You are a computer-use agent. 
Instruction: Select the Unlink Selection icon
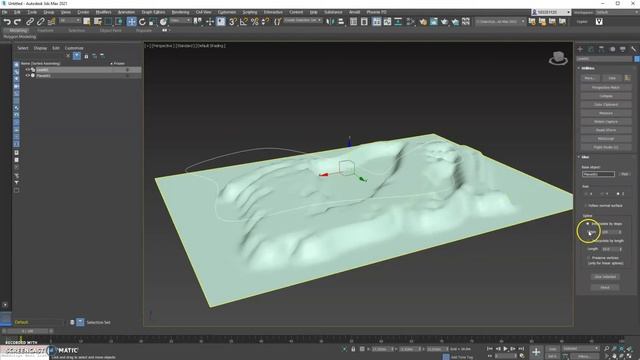click(x=40, y=22)
